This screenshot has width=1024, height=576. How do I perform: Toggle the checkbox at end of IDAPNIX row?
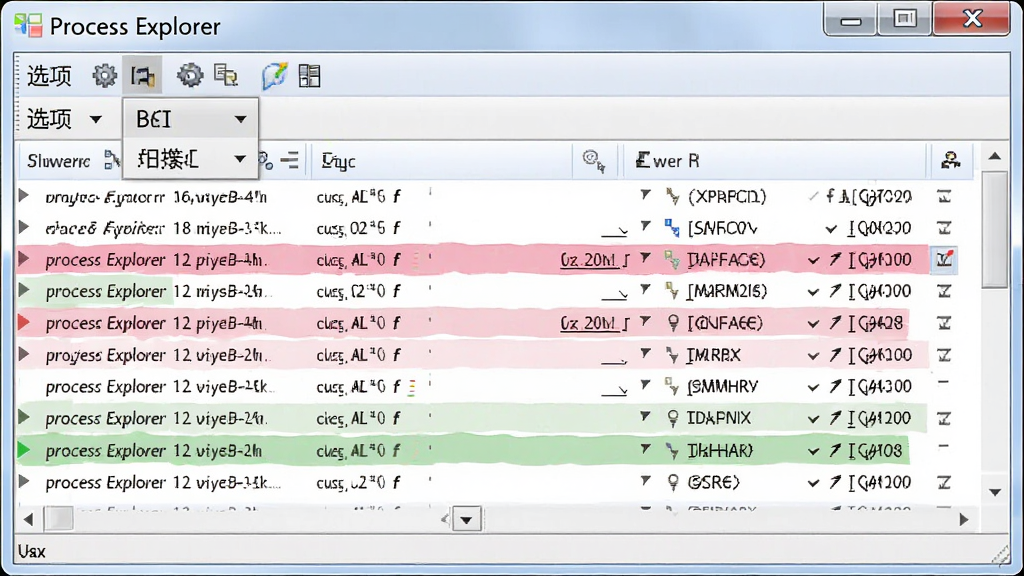click(944, 418)
